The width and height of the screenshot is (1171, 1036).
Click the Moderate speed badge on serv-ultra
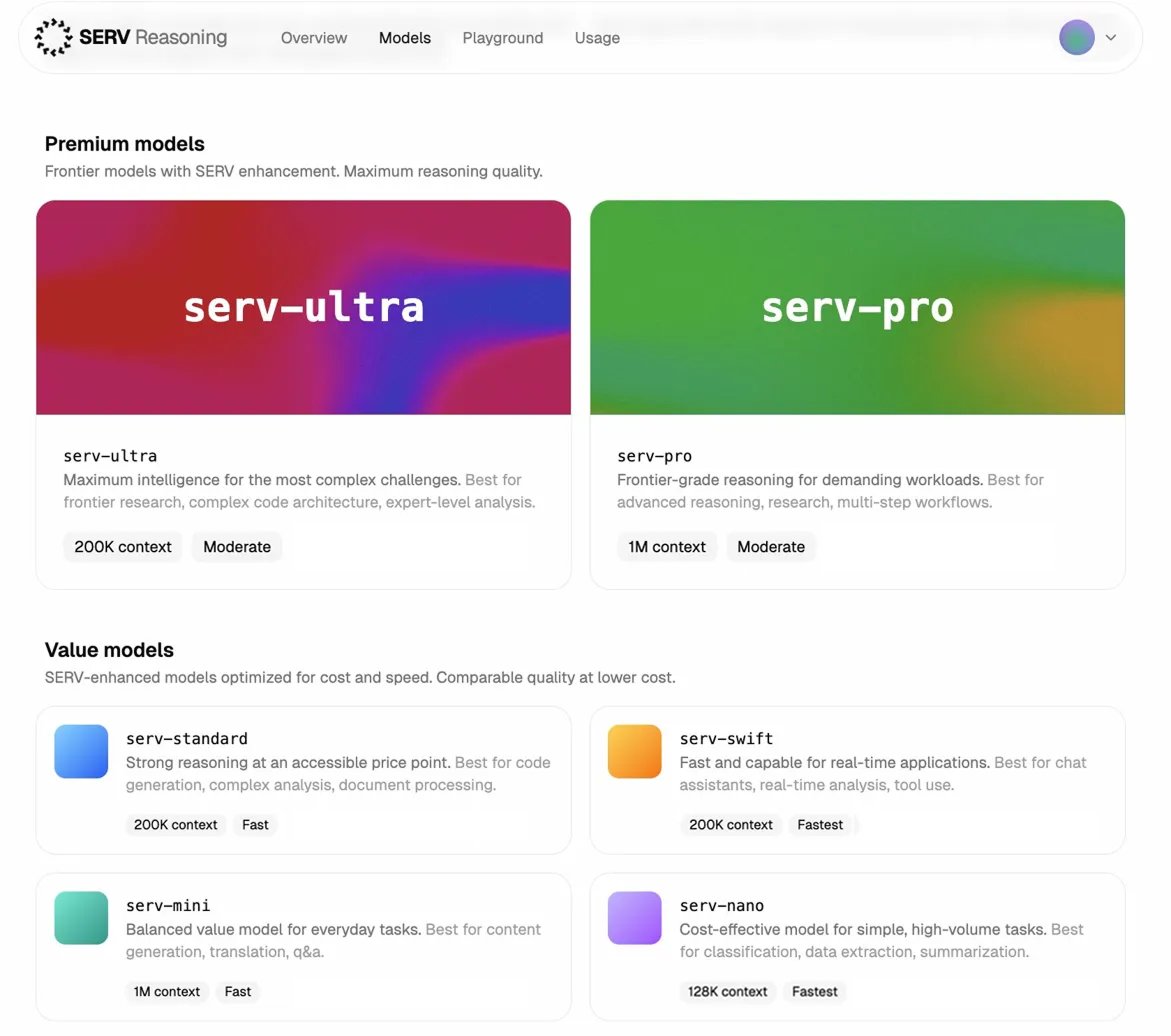[x=236, y=547]
